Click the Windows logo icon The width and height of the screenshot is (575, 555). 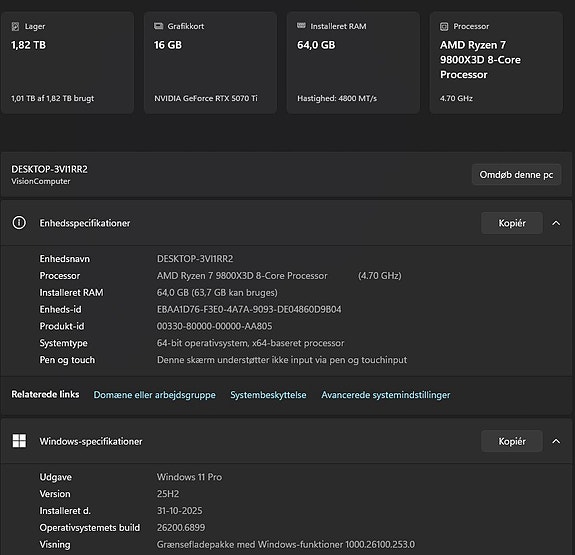pos(19,441)
